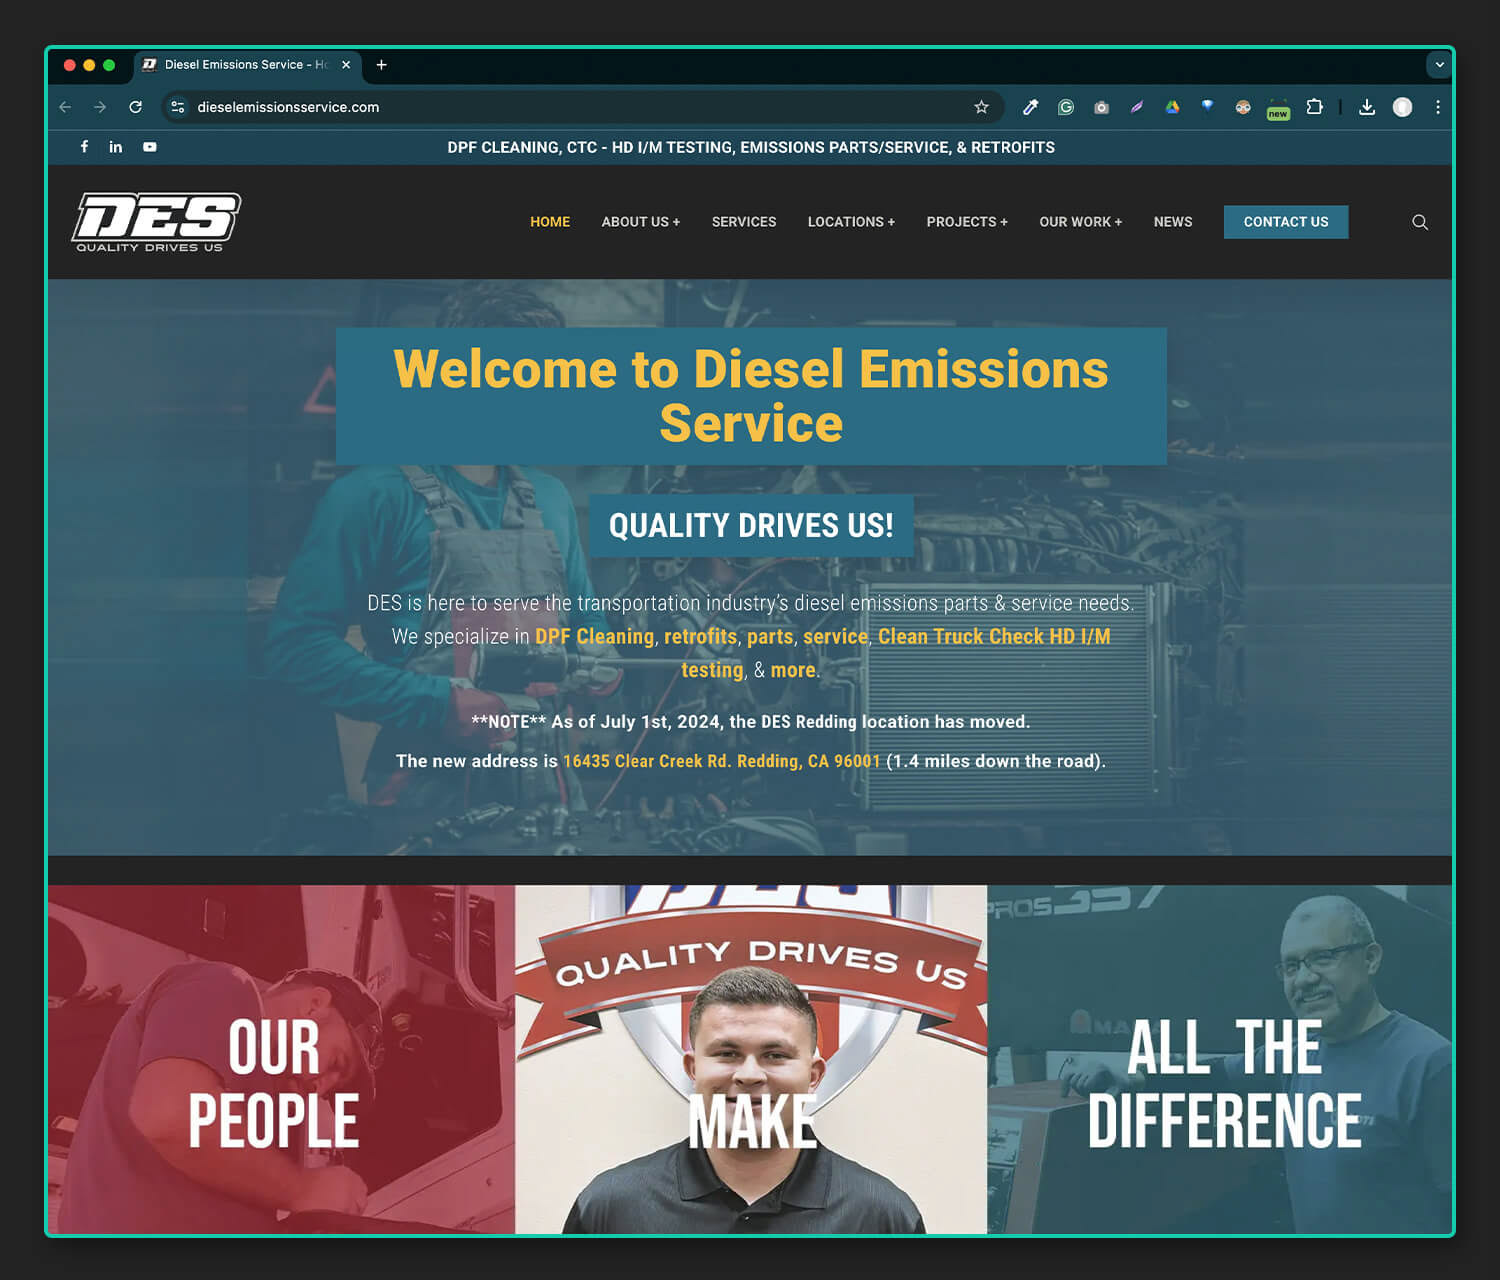The image size is (1500, 1280).
Task: Expand the About Us + menu
Action: pos(641,222)
